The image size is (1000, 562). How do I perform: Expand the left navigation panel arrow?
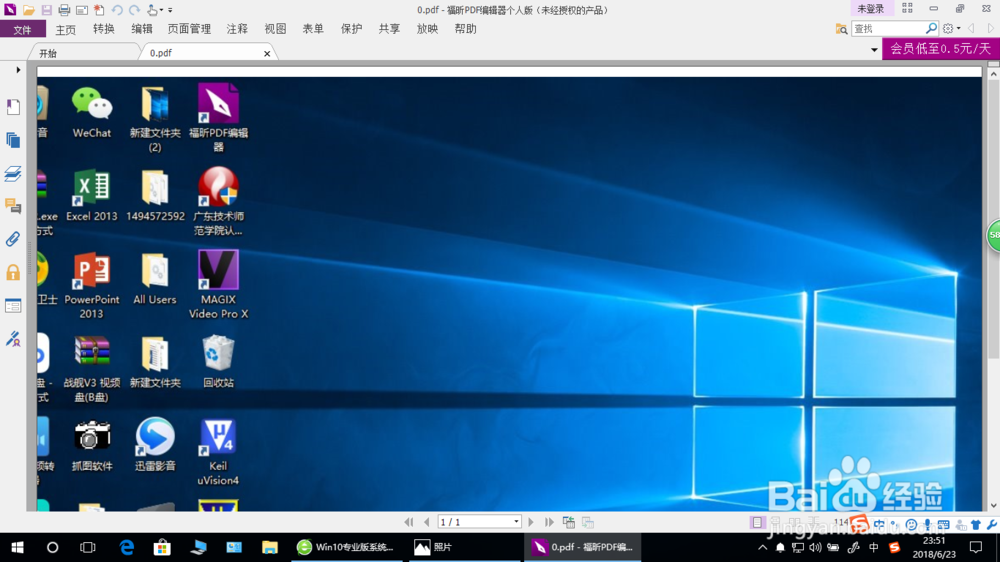(18, 70)
